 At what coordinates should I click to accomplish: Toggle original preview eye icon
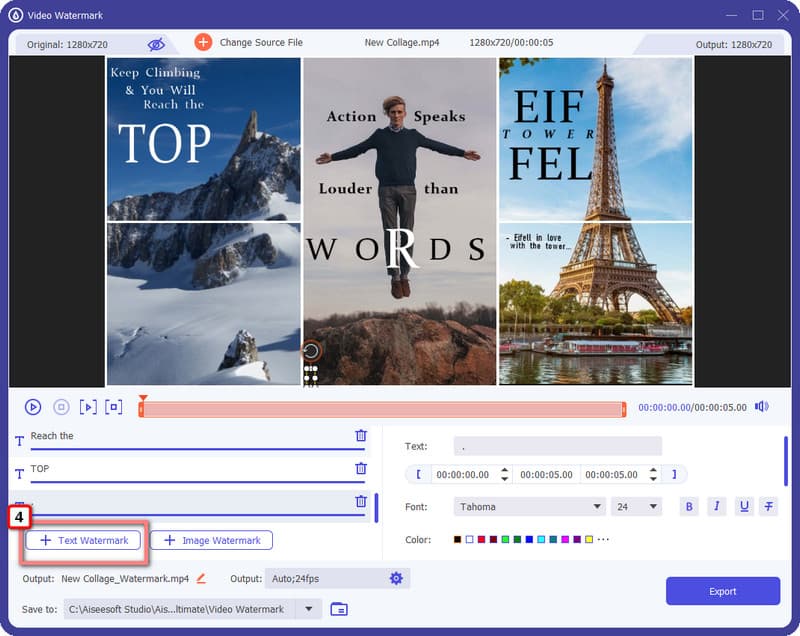[x=156, y=44]
